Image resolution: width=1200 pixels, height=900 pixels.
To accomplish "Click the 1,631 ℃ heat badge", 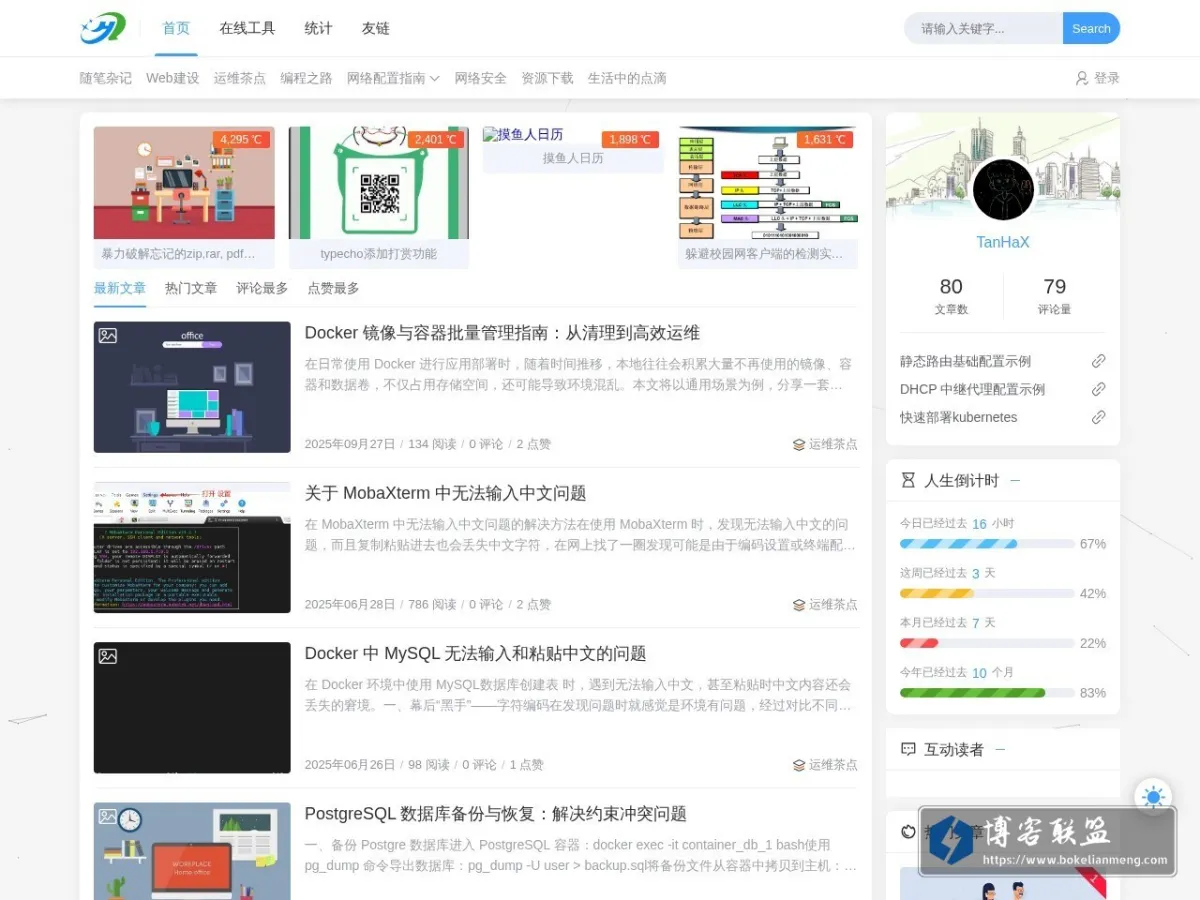I will point(825,140).
